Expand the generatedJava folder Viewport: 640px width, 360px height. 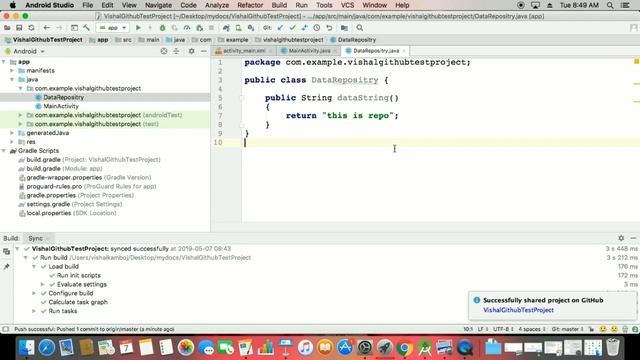point(12,133)
